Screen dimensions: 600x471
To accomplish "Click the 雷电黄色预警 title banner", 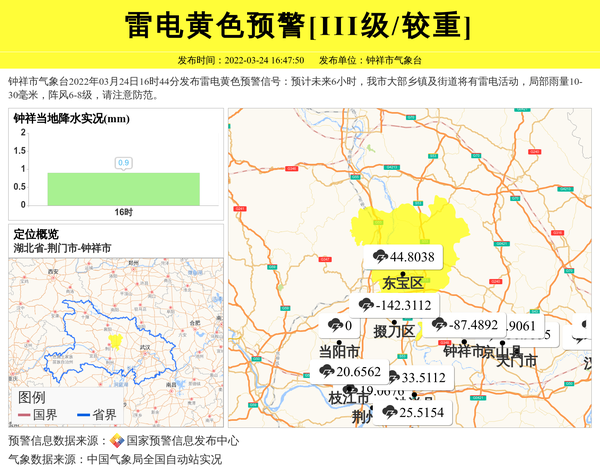I will click(299, 25).
